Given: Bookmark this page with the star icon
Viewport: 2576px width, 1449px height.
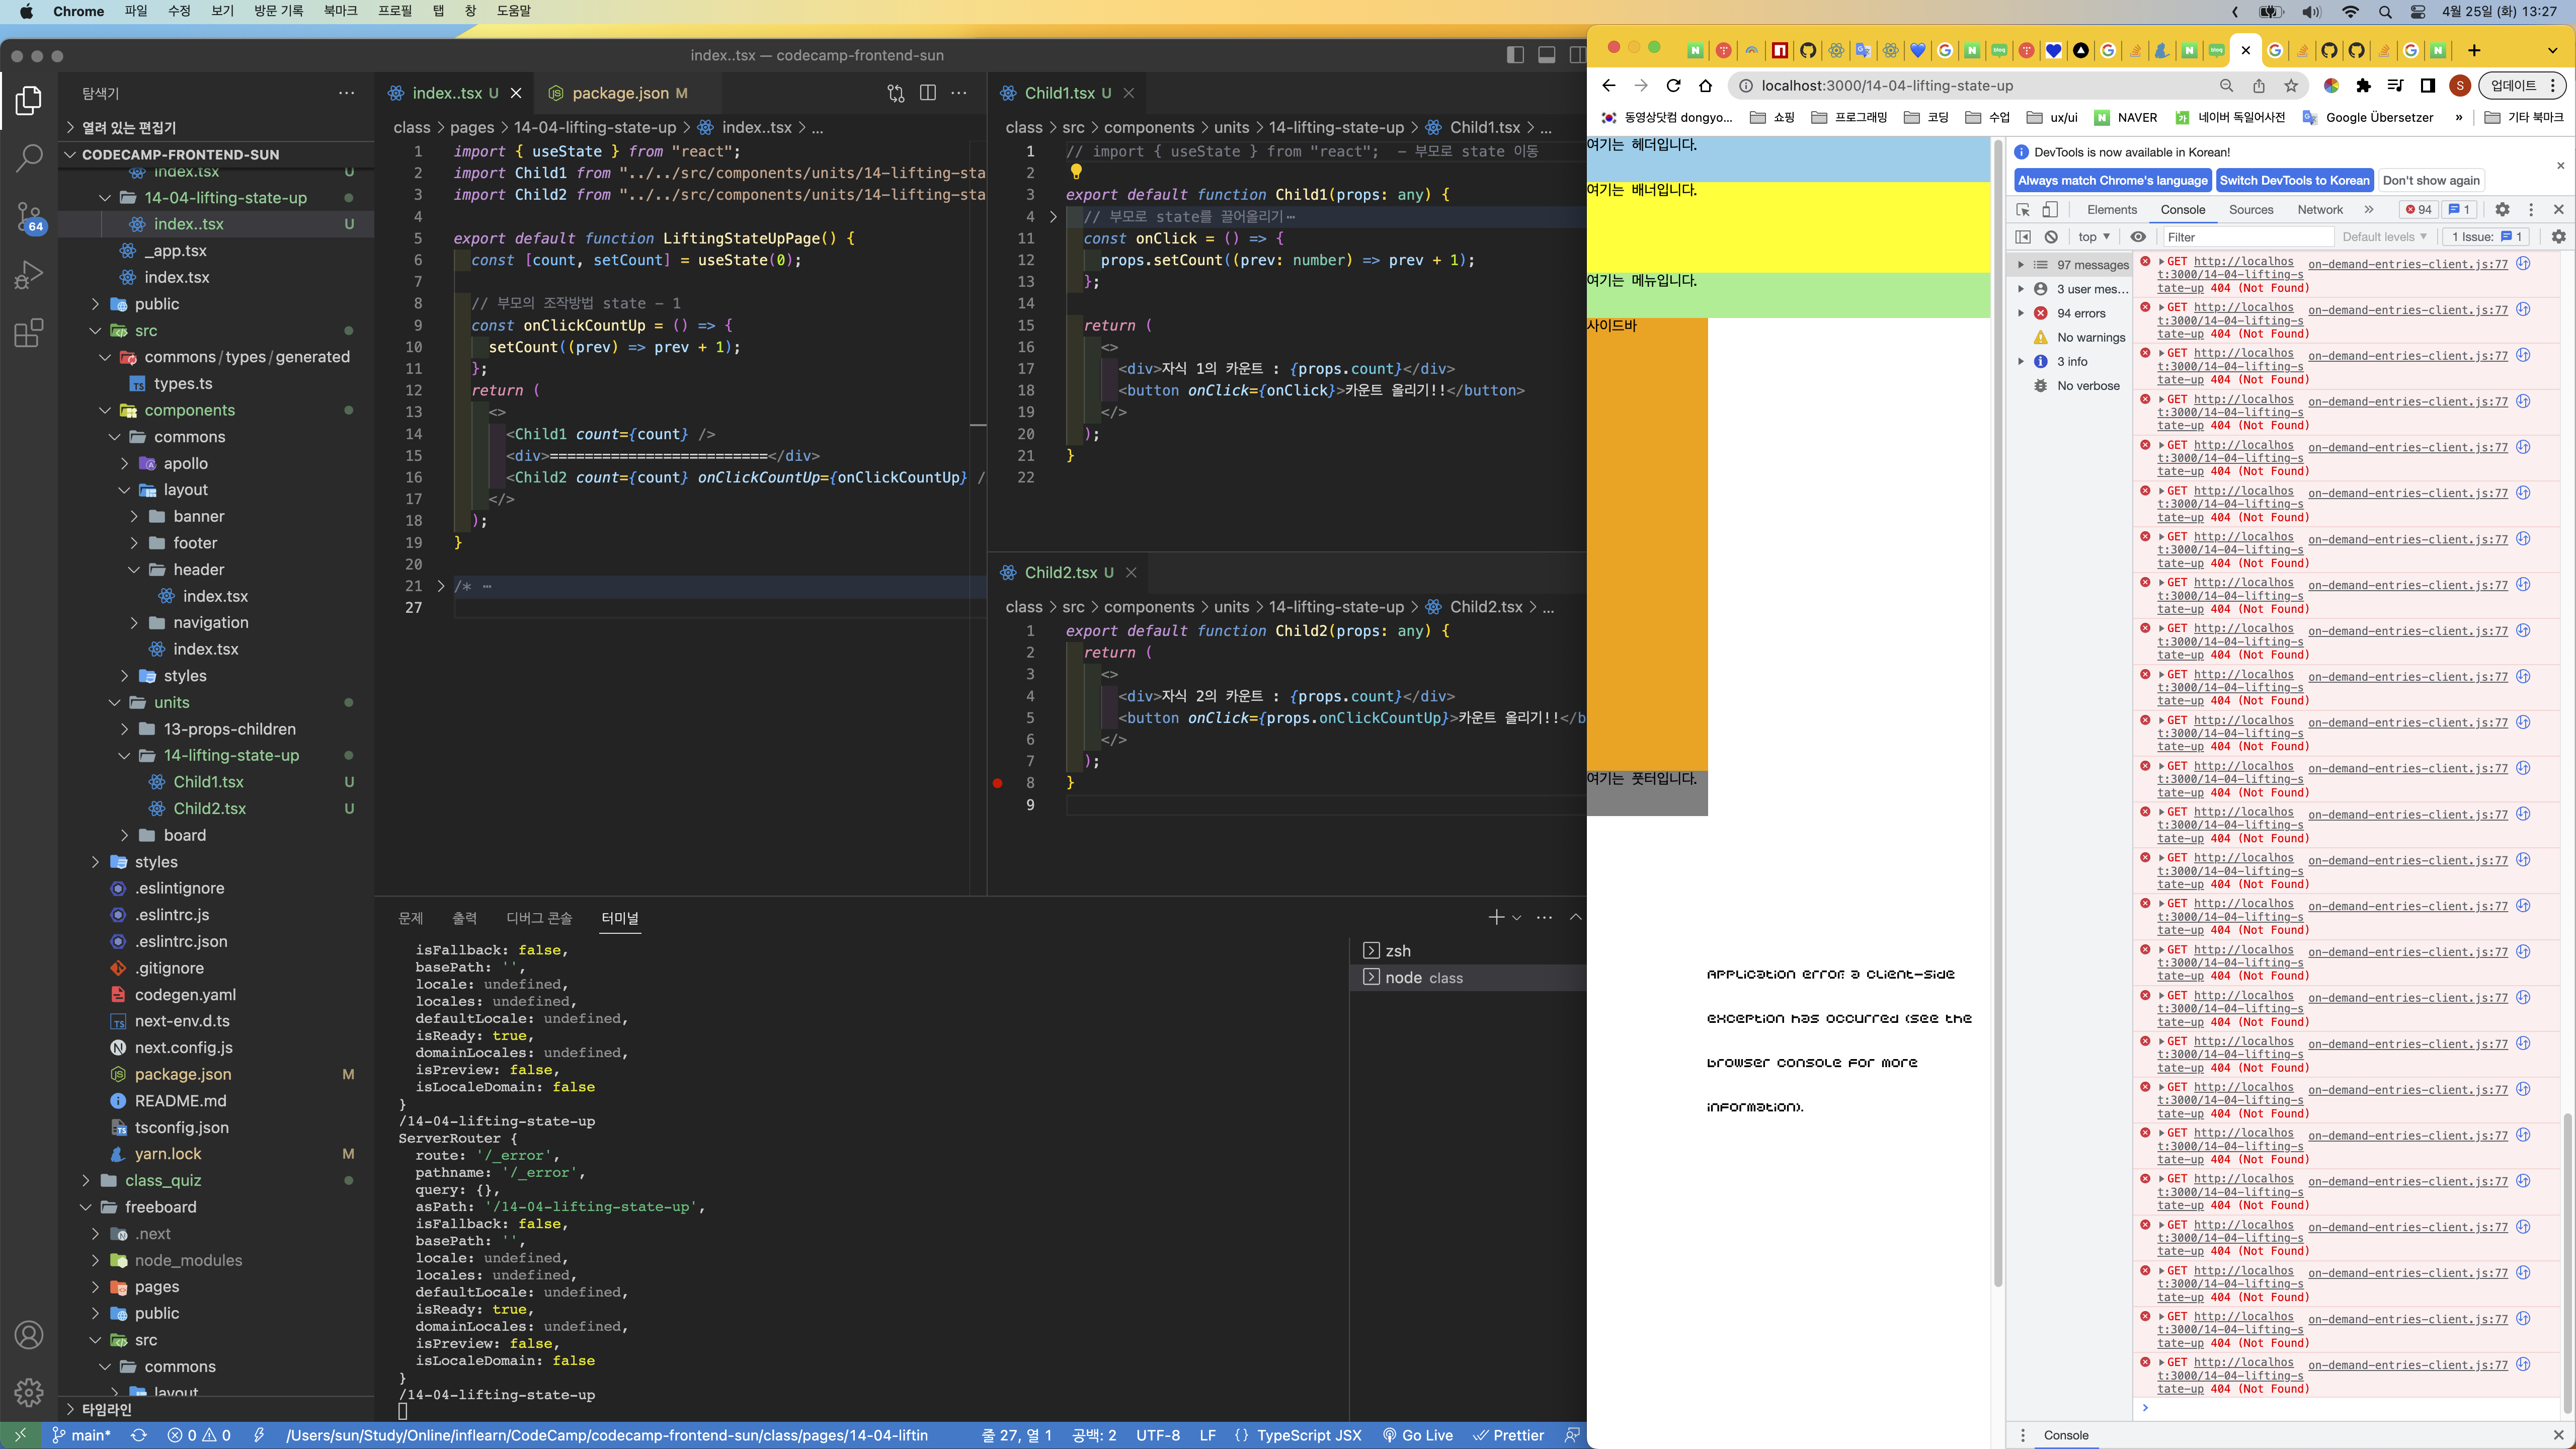Looking at the screenshot, I should click(x=2290, y=85).
